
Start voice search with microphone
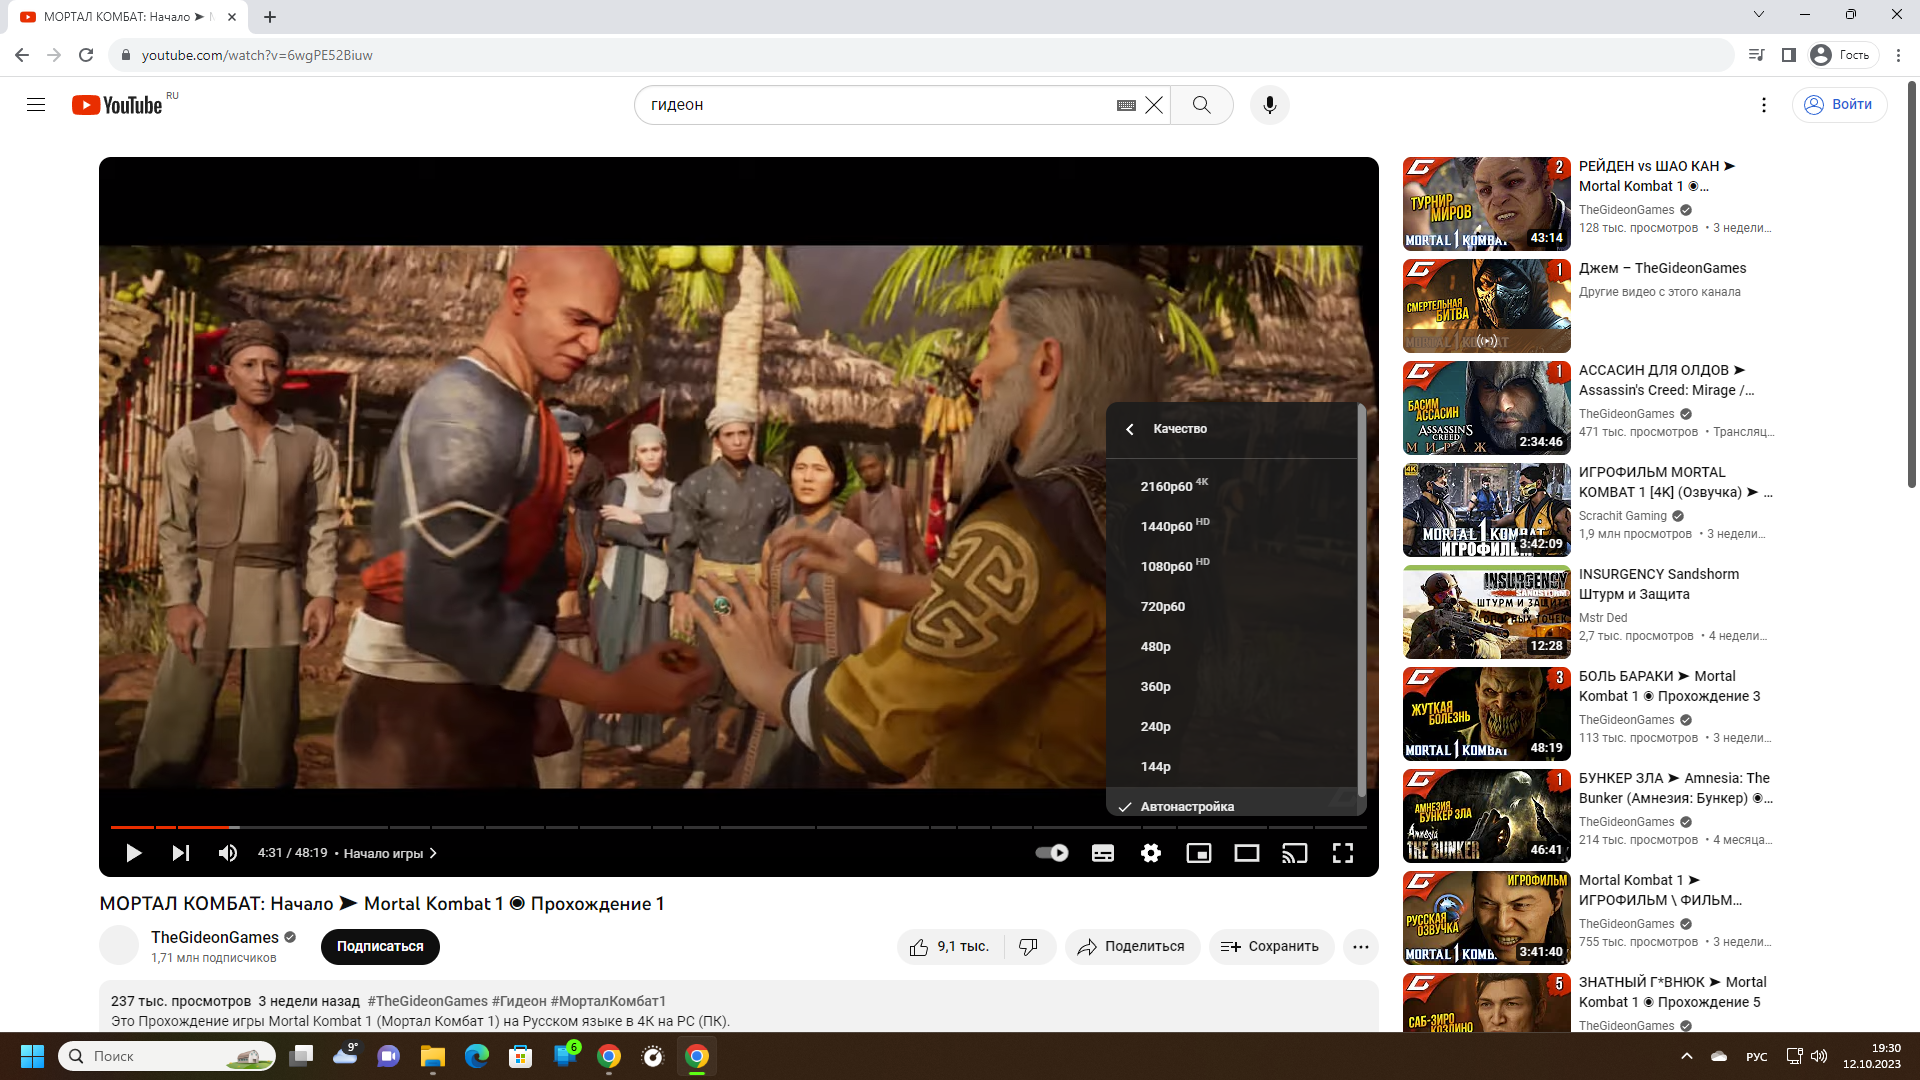(1270, 105)
